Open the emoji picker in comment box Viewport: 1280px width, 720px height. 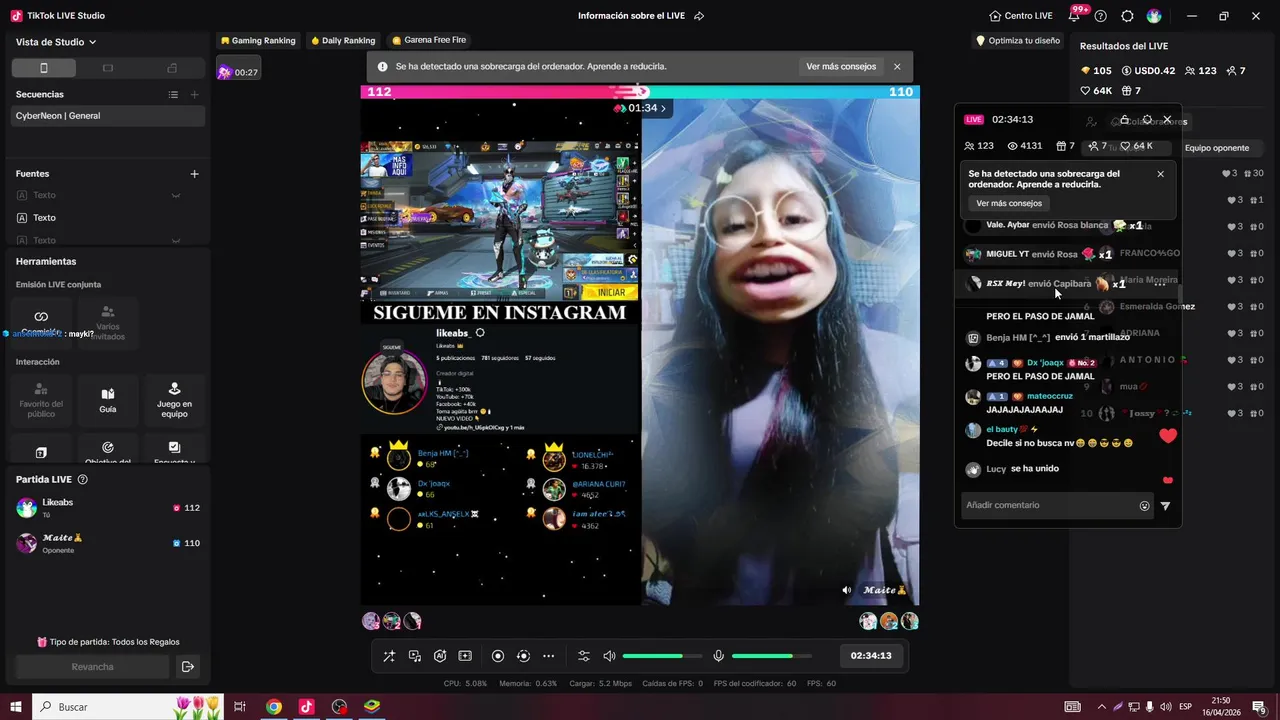[x=1144, y=506]
